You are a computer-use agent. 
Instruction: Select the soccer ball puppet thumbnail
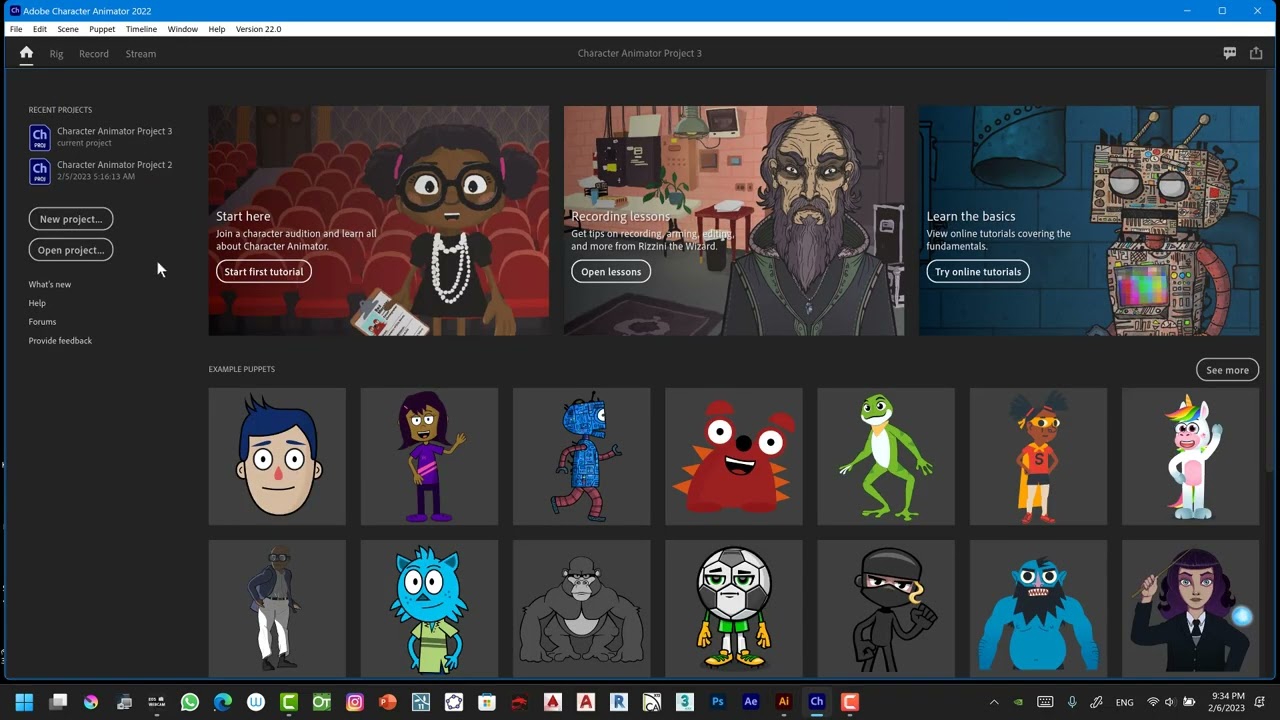734,608
